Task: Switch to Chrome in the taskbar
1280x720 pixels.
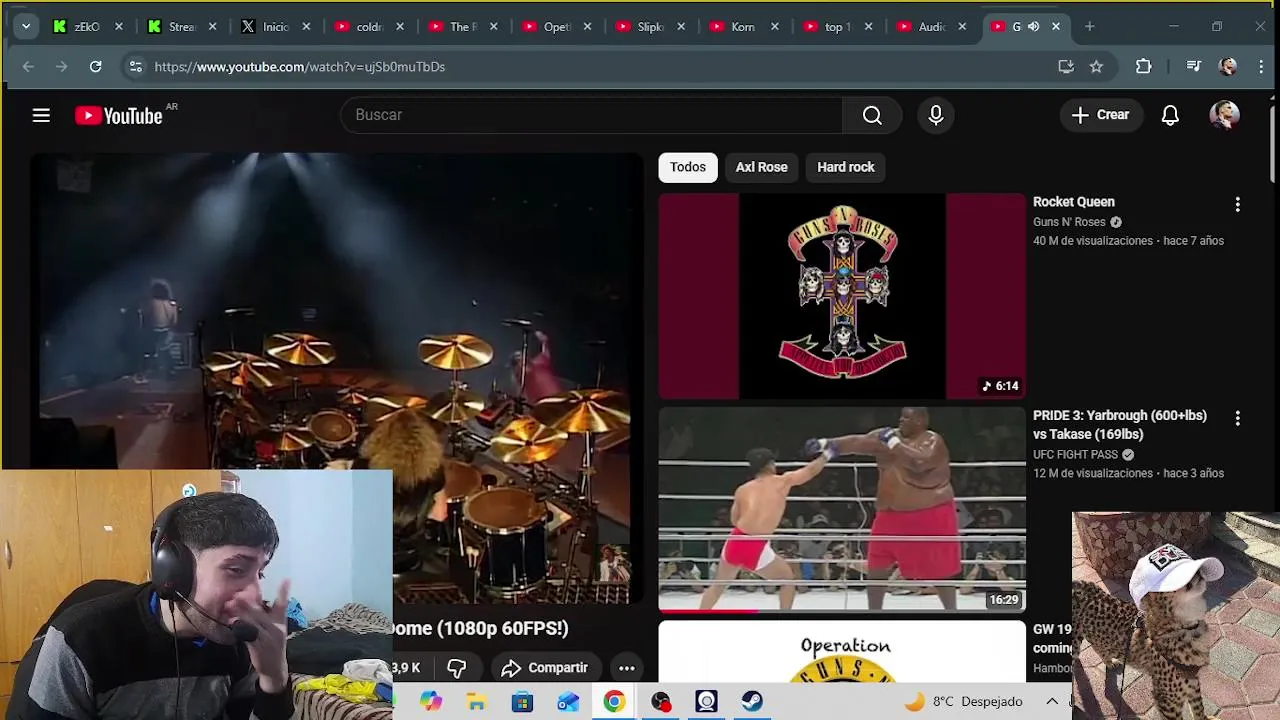Action: pos(614,702)
